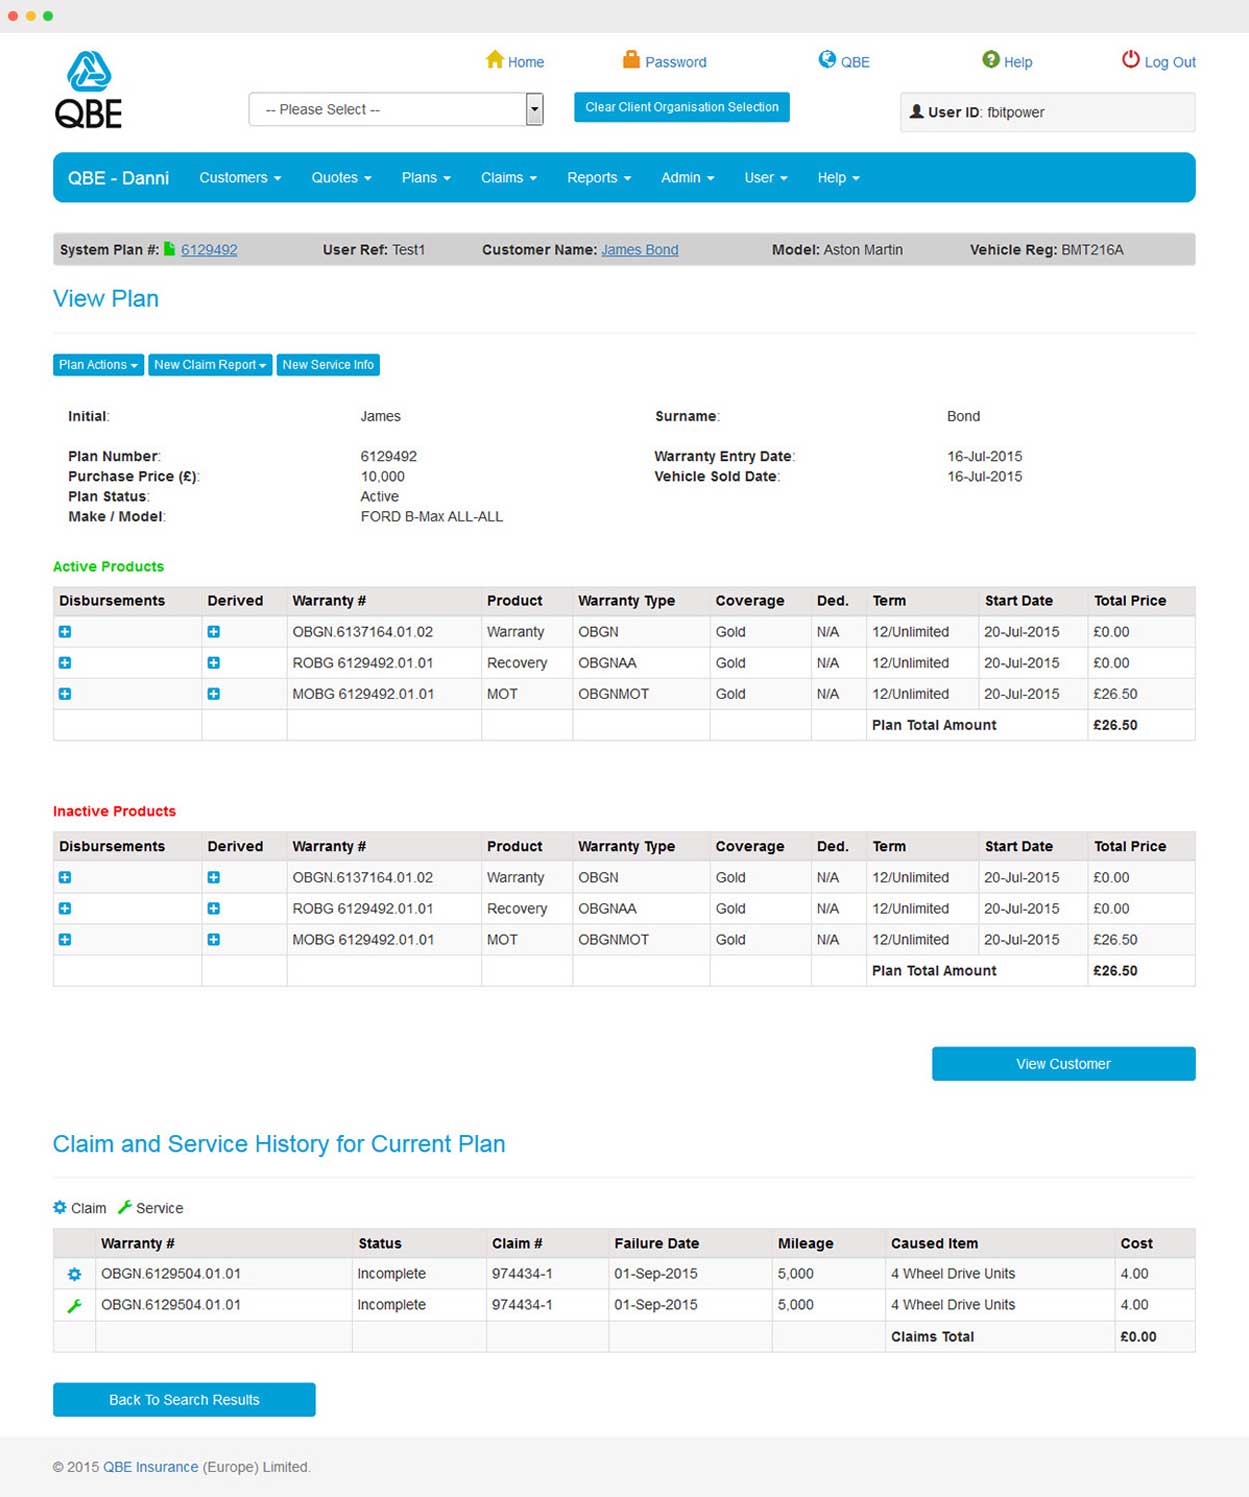Click the QBE logo
Image resolution: width=1249 pixels, height=1497 pixels.
[89, 90]
